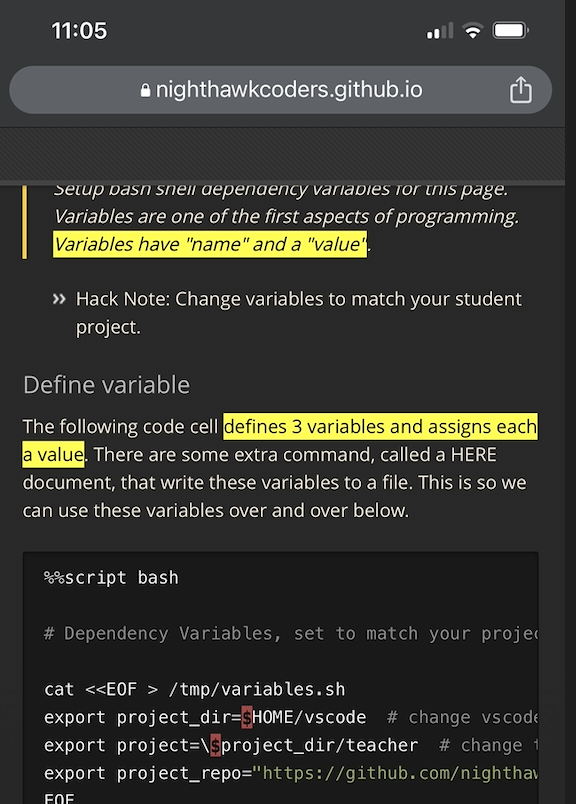Image resolution: width=576 pixels, height=804 pixels.
Task: Tap the battery indicator icon
Action: 510,30
